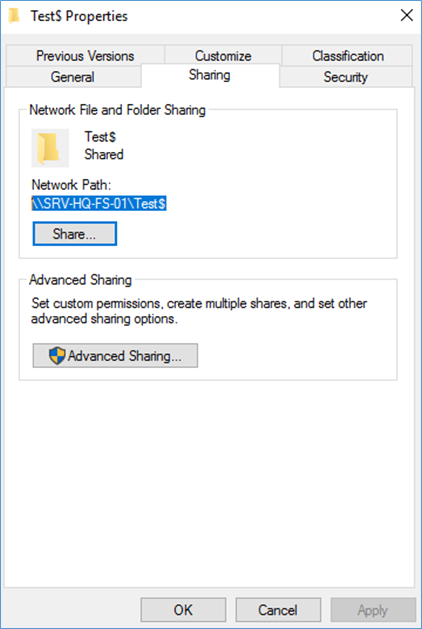The width and height of the screenshot is (422, 629).
Task: Click the Network Path label
Action: 71,185
